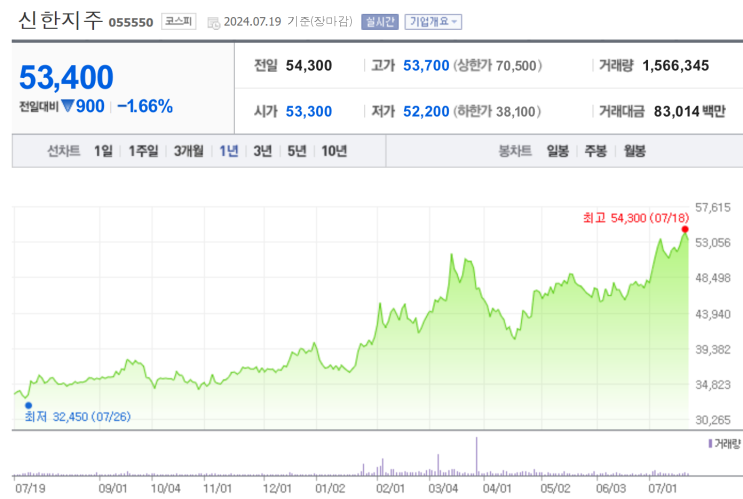Image resolution: width=743 pixels, height=499 pixels.
Task: Click the 최저 32,450 (07/26) label
Action: (78, 417)
